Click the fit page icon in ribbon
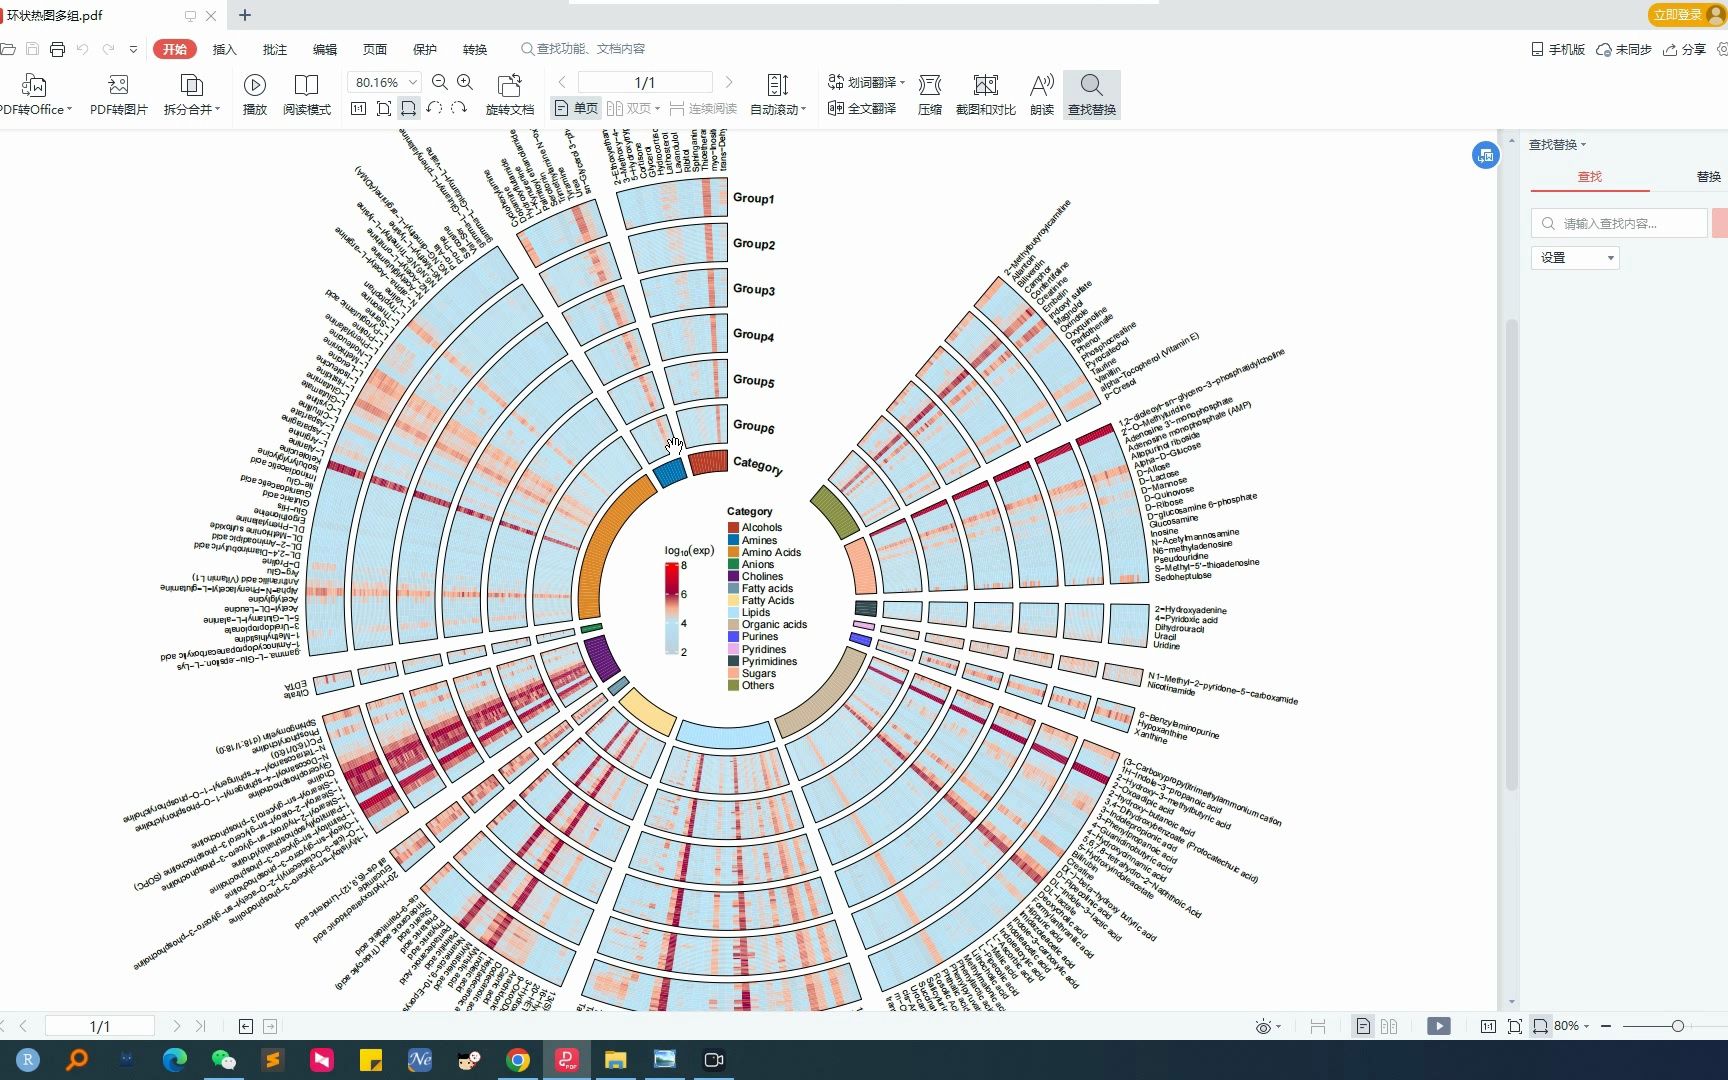The image size is (1728, 1080). click(384, 108)
